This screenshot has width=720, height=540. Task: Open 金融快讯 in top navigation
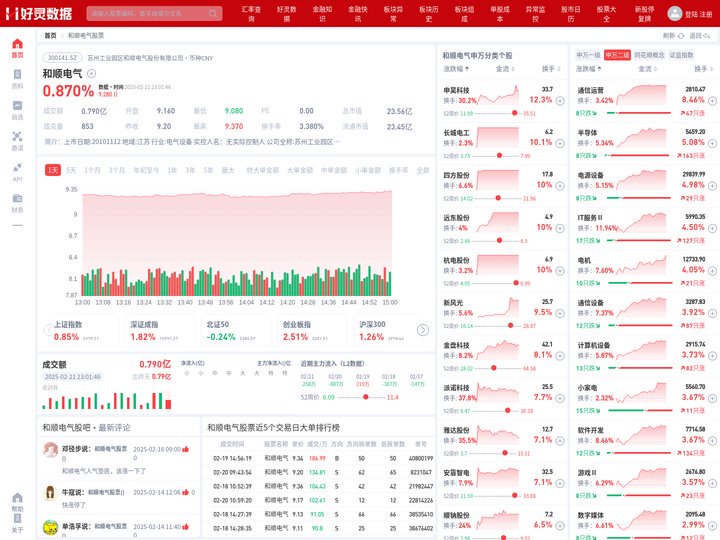coord(358,14)
